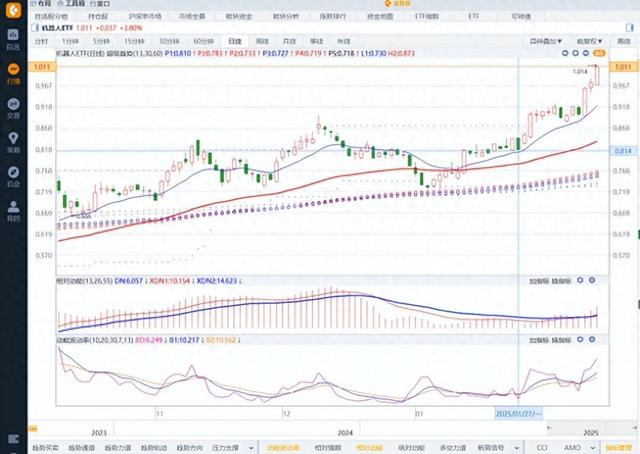Image resolution: width=640 pixels, height=454 pixels.
Task: Click the 2025/01/27 date marker
Action: [x=518, y=414]
